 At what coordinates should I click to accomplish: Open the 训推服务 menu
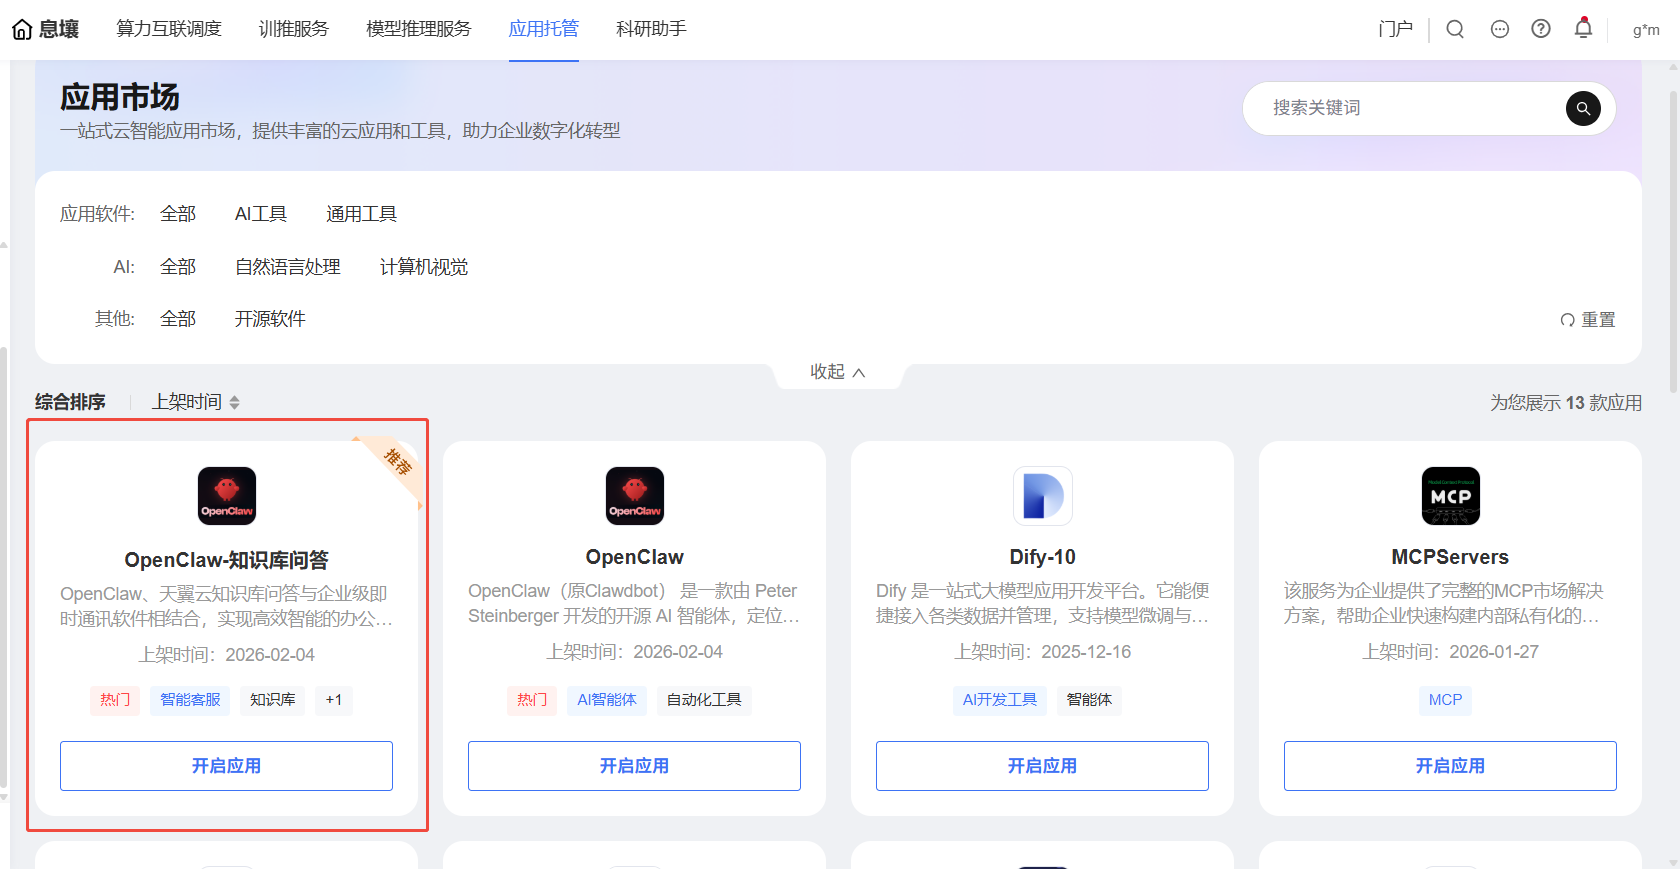click(x=294, y=29)
